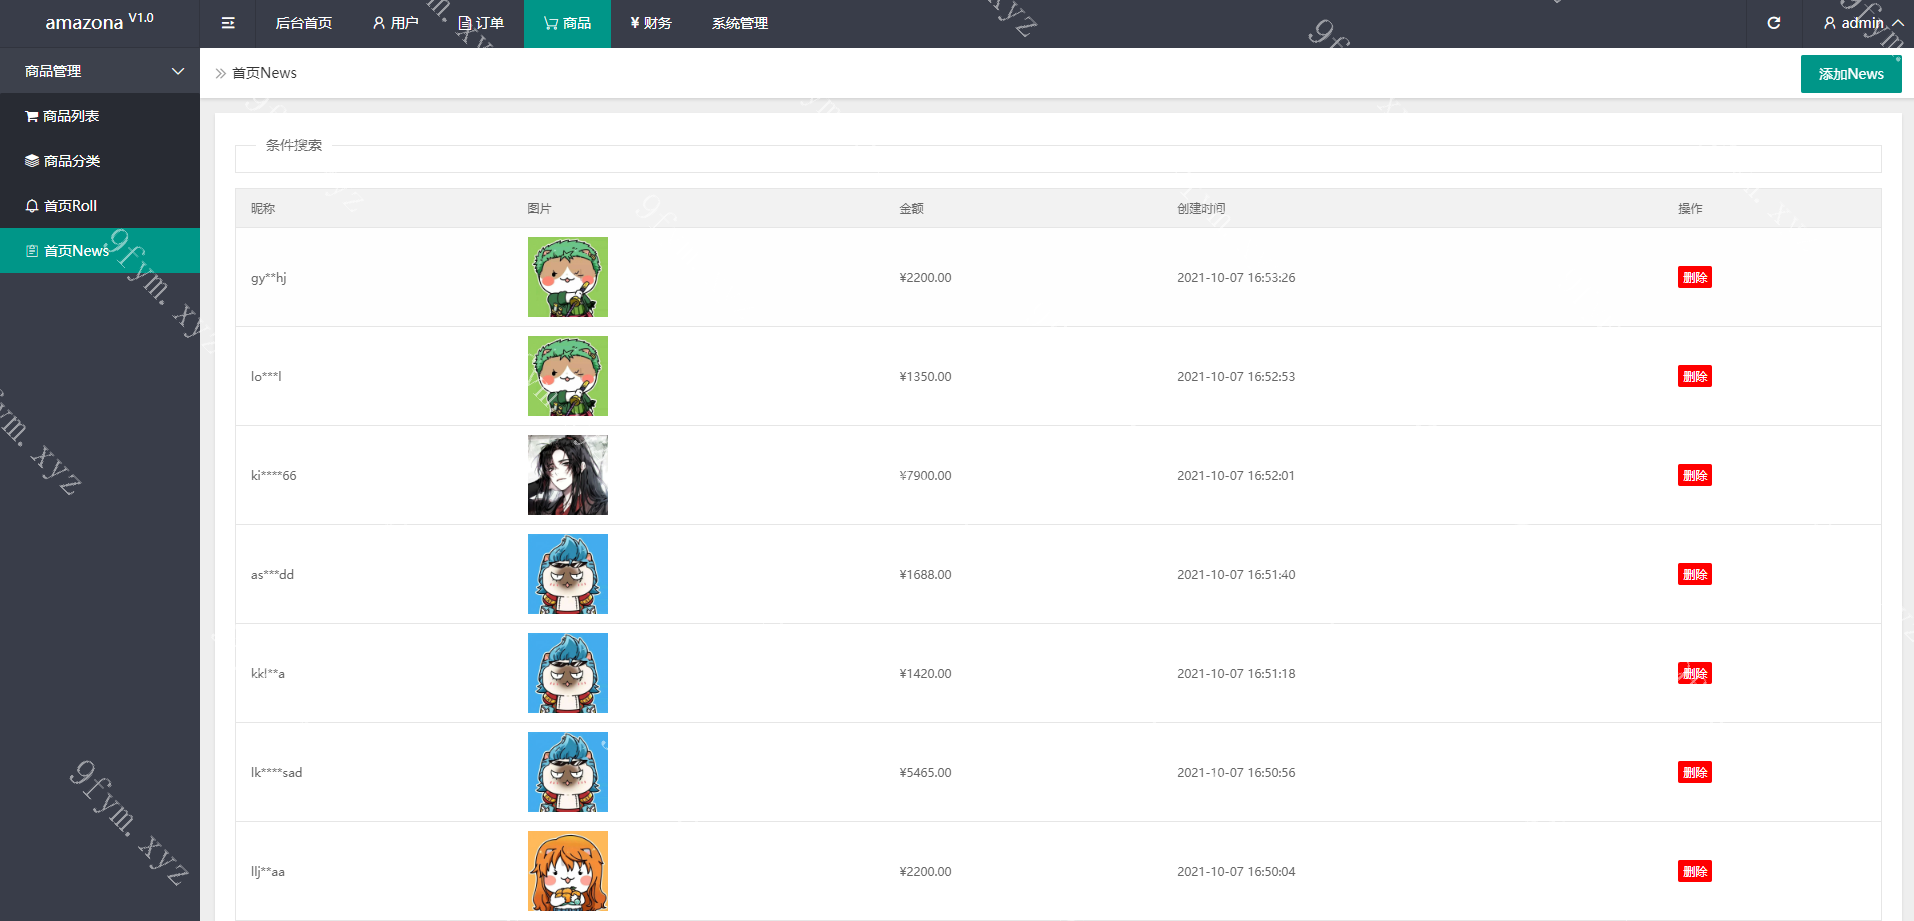Click the 条件搜索 section header
The height and width of the screenshot is (921, 1914).
coord(294,145)
